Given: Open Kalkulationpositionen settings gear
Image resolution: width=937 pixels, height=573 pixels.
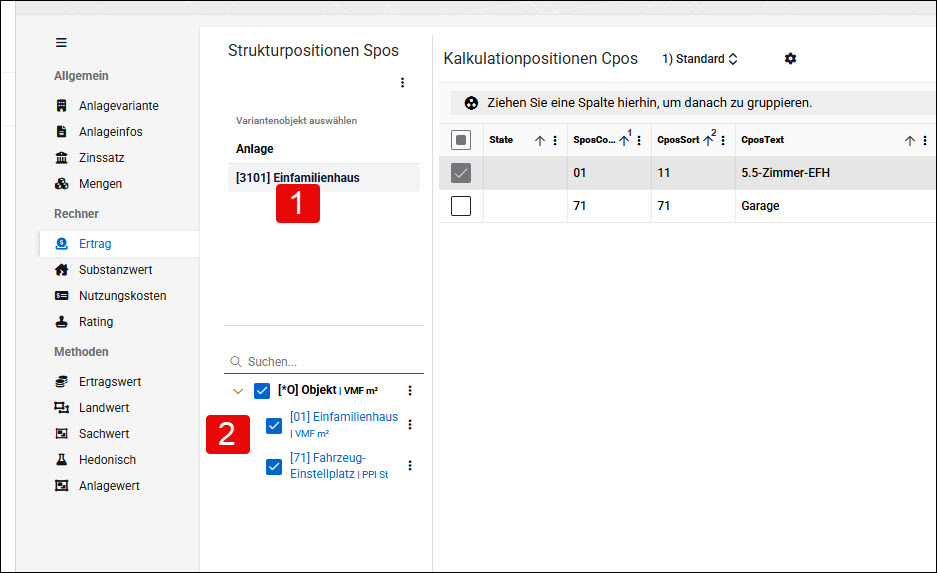Looking at the screenshot, I should 790,59.
